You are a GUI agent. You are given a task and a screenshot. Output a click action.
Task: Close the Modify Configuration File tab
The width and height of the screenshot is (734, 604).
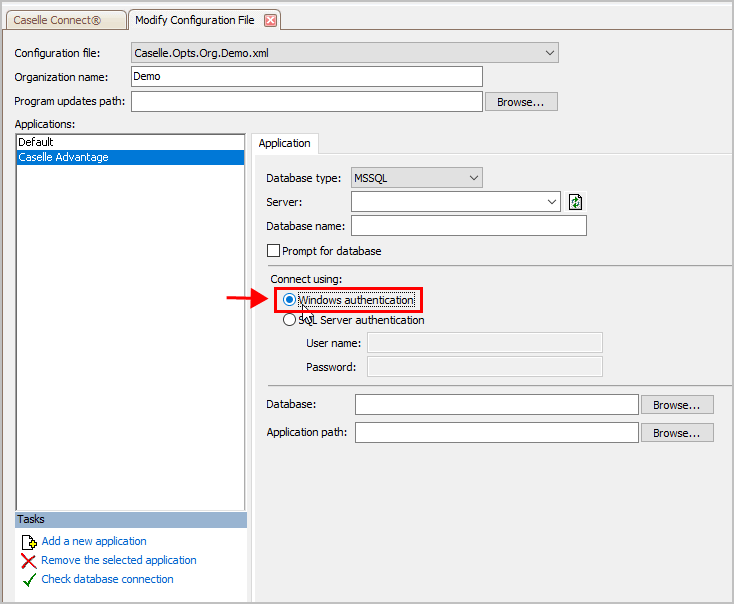270,20
